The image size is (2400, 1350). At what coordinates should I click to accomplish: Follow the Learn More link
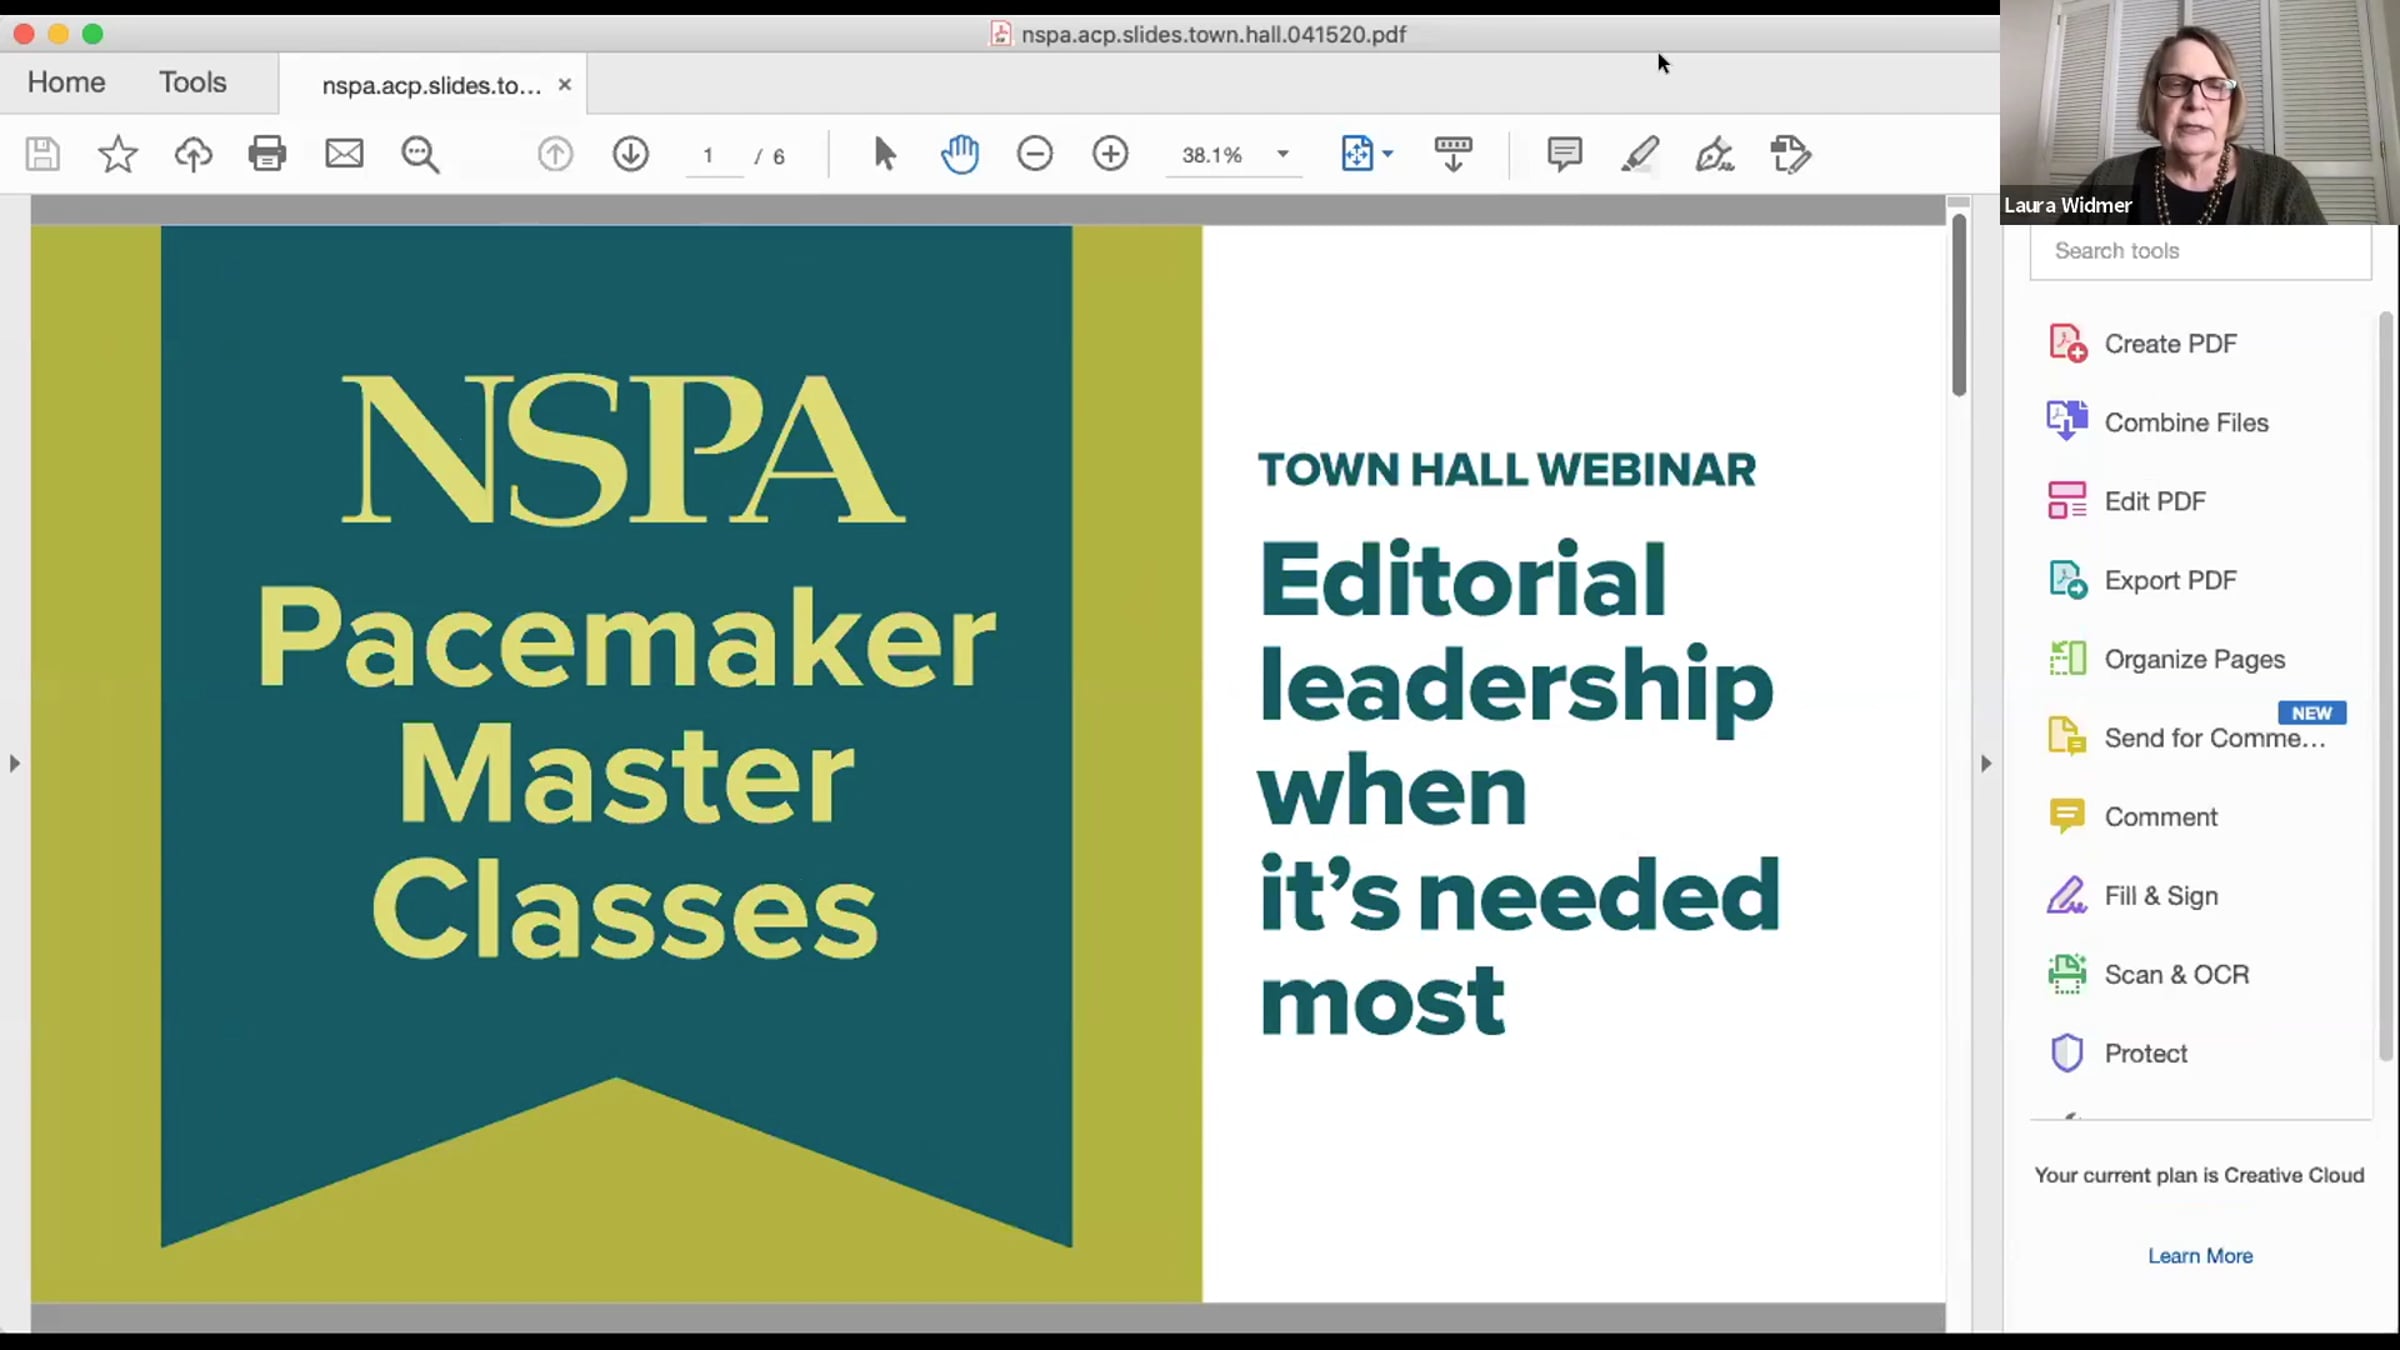(2200, 1255)
